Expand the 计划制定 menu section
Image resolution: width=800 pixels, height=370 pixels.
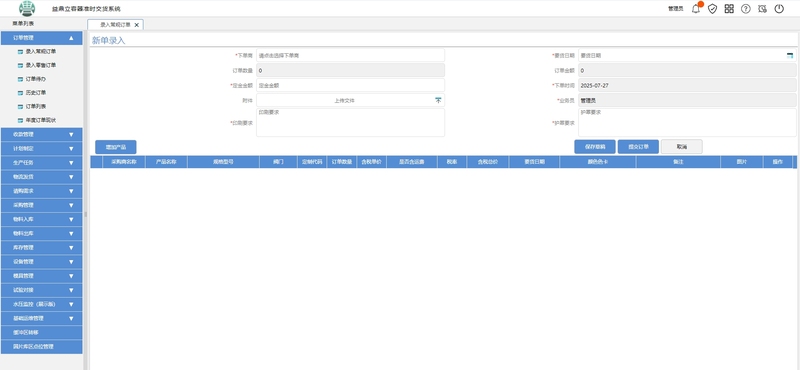41,149
